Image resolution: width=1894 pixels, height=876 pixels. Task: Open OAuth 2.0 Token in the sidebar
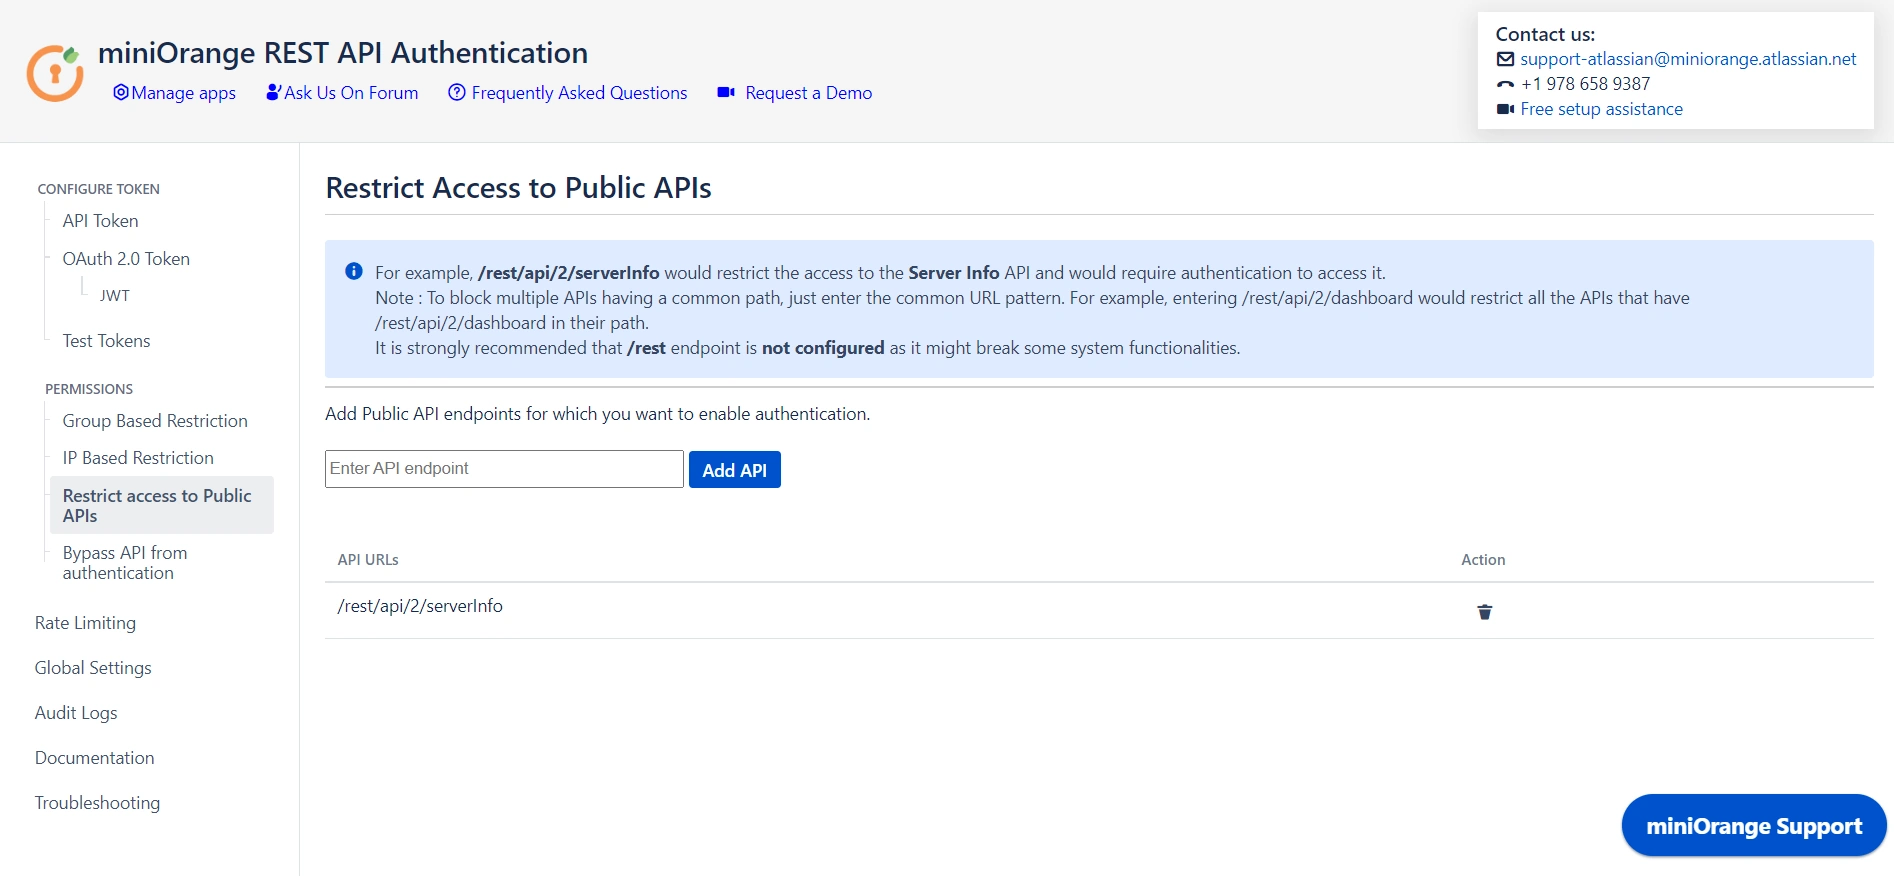(x=126, y=259)
